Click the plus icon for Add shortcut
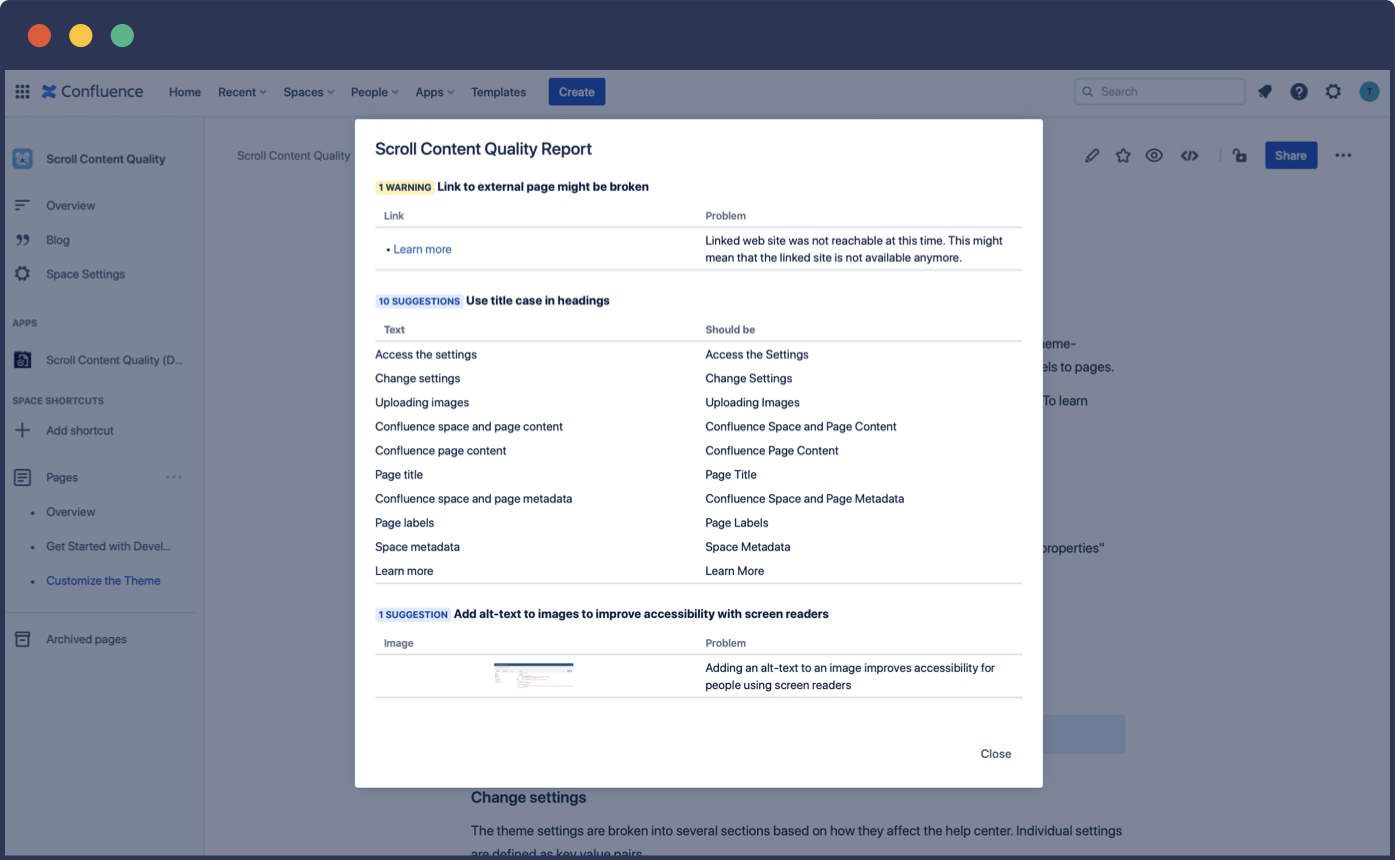 click(x=22, y=431)
